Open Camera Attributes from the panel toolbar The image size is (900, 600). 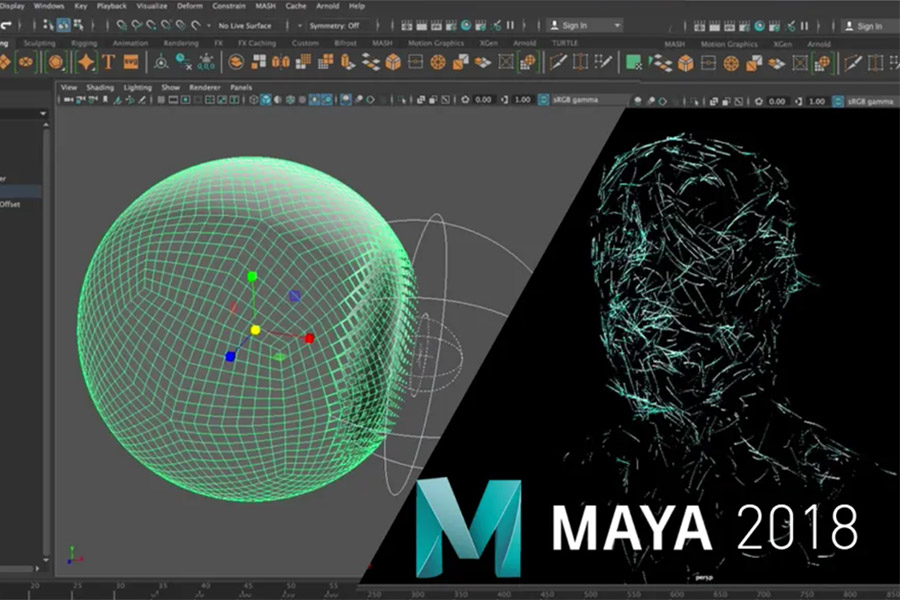93,100
